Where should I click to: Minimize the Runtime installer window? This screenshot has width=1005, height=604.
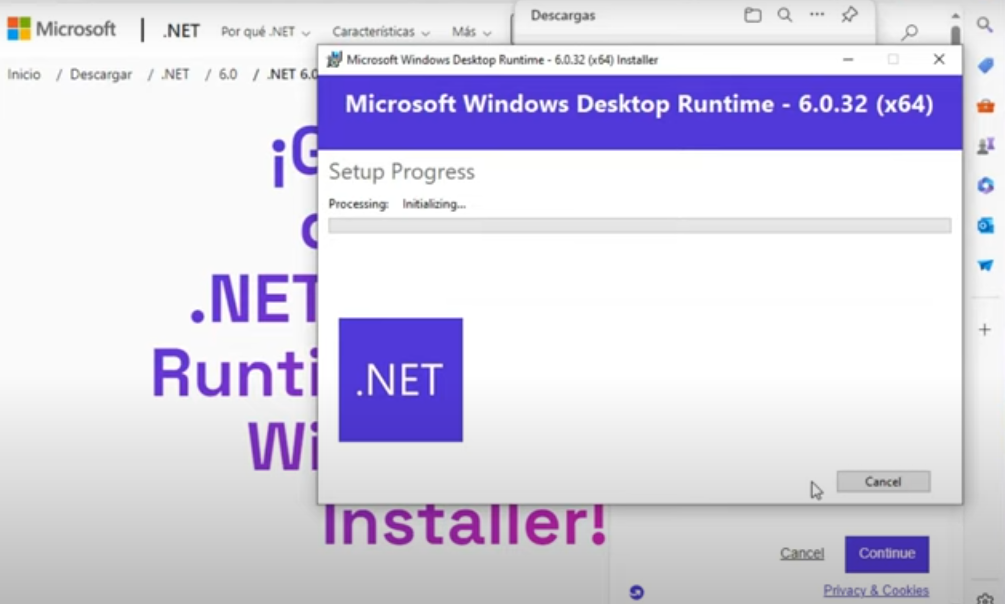tap(848, 60)
